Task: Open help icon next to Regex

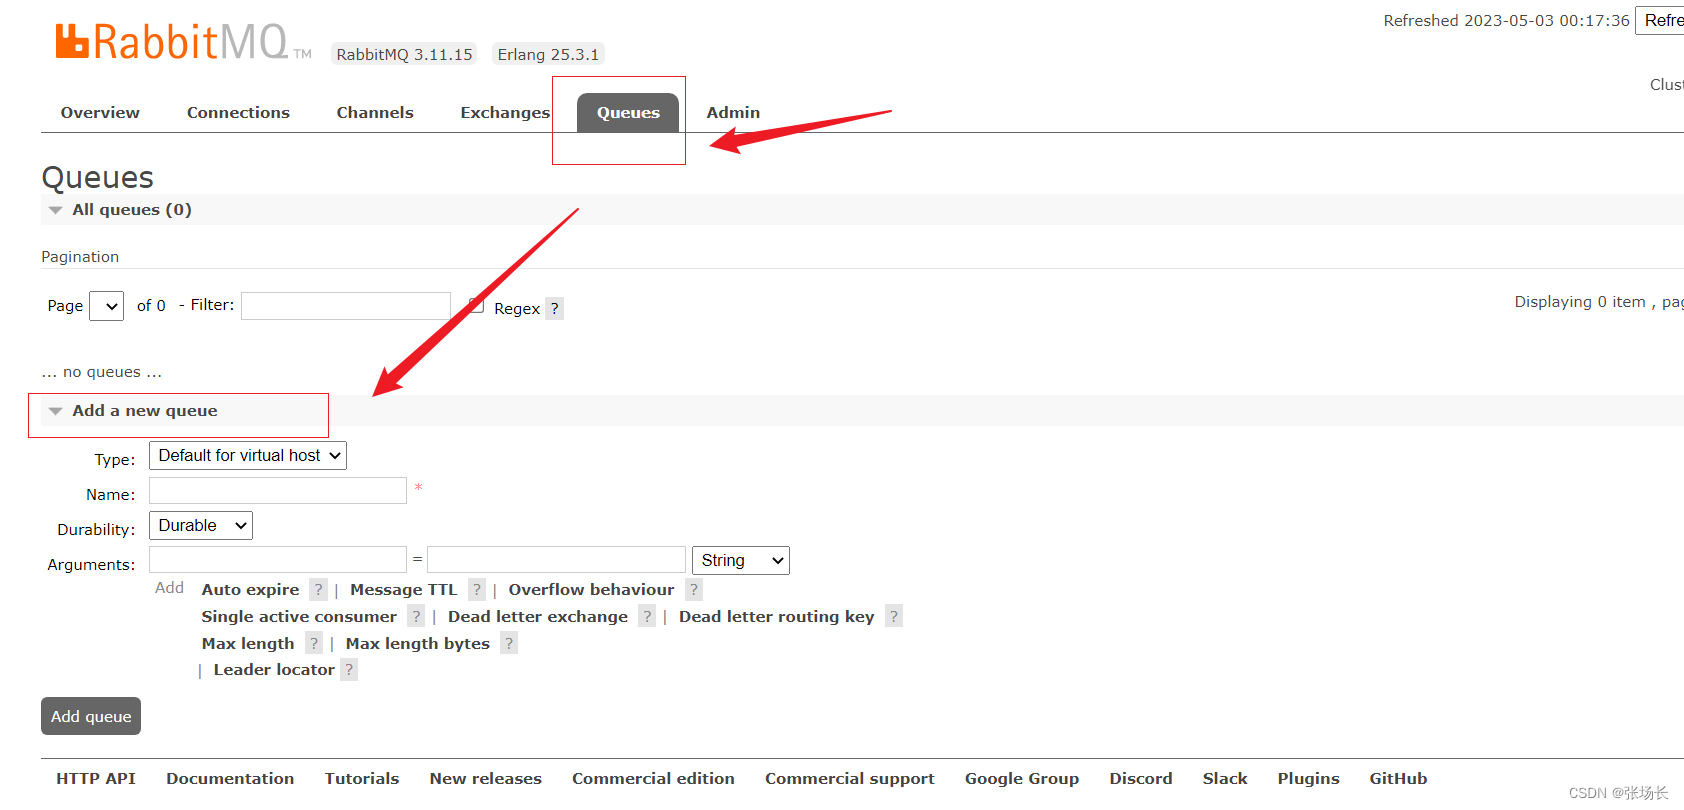Action: point(555,308)
